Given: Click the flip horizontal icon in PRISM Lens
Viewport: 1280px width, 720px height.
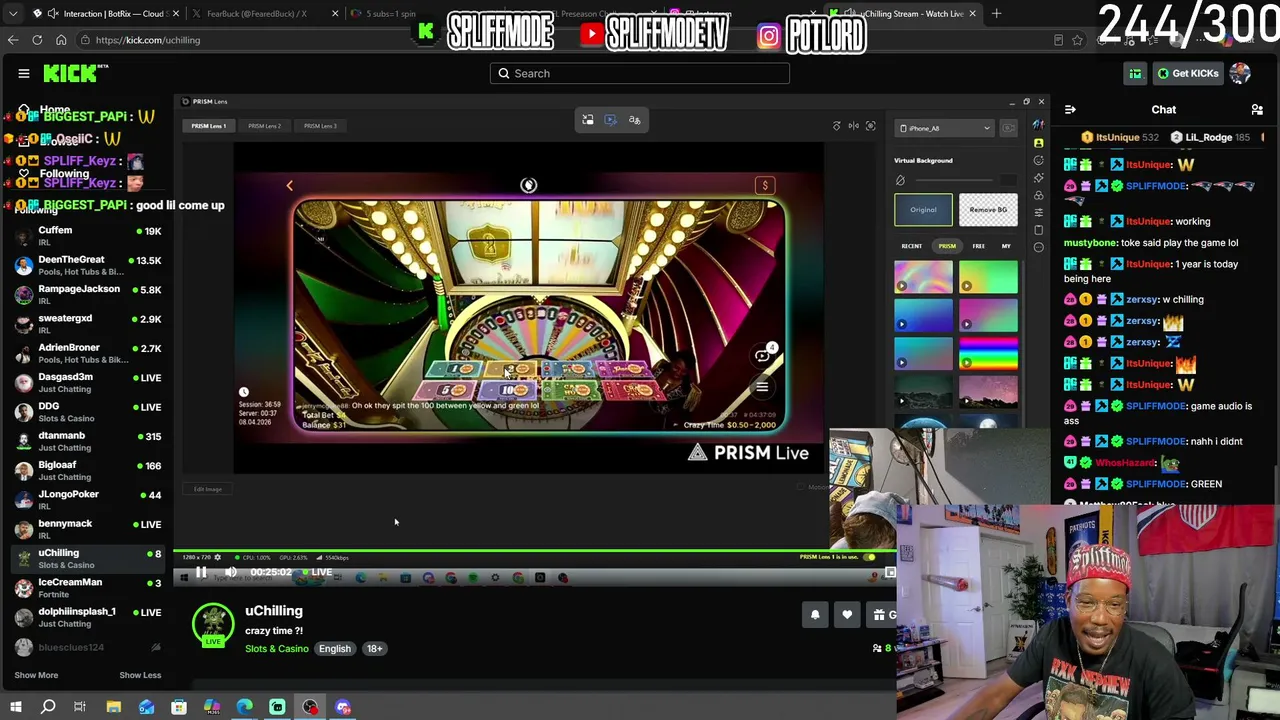Looking at the screenshot, I should [x=854, y=126].
